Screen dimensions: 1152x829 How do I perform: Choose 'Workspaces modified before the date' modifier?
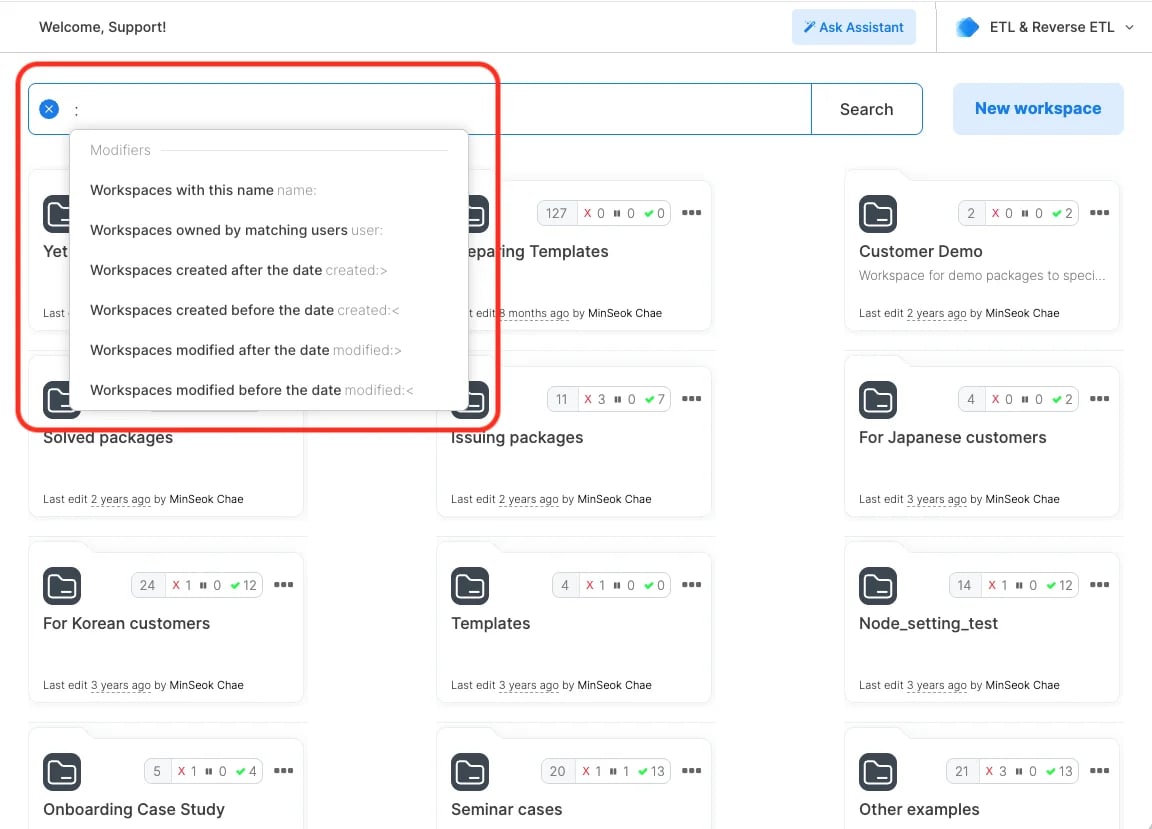pyautogui.click(x=269, y=390)
